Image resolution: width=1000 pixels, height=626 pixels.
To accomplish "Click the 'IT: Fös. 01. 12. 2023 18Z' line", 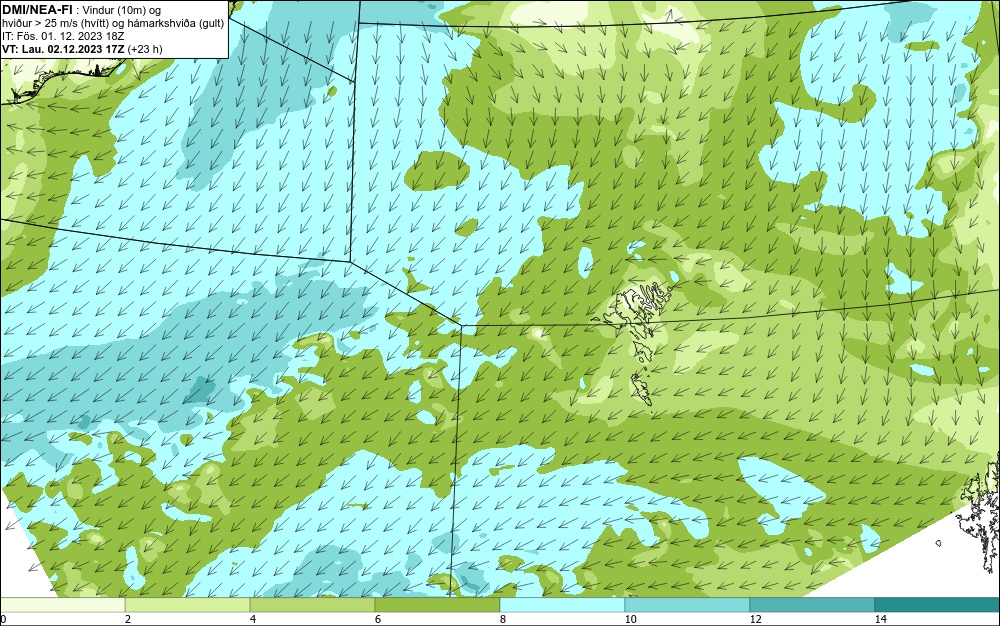I will pyautogui.click(x=63, y=36).
